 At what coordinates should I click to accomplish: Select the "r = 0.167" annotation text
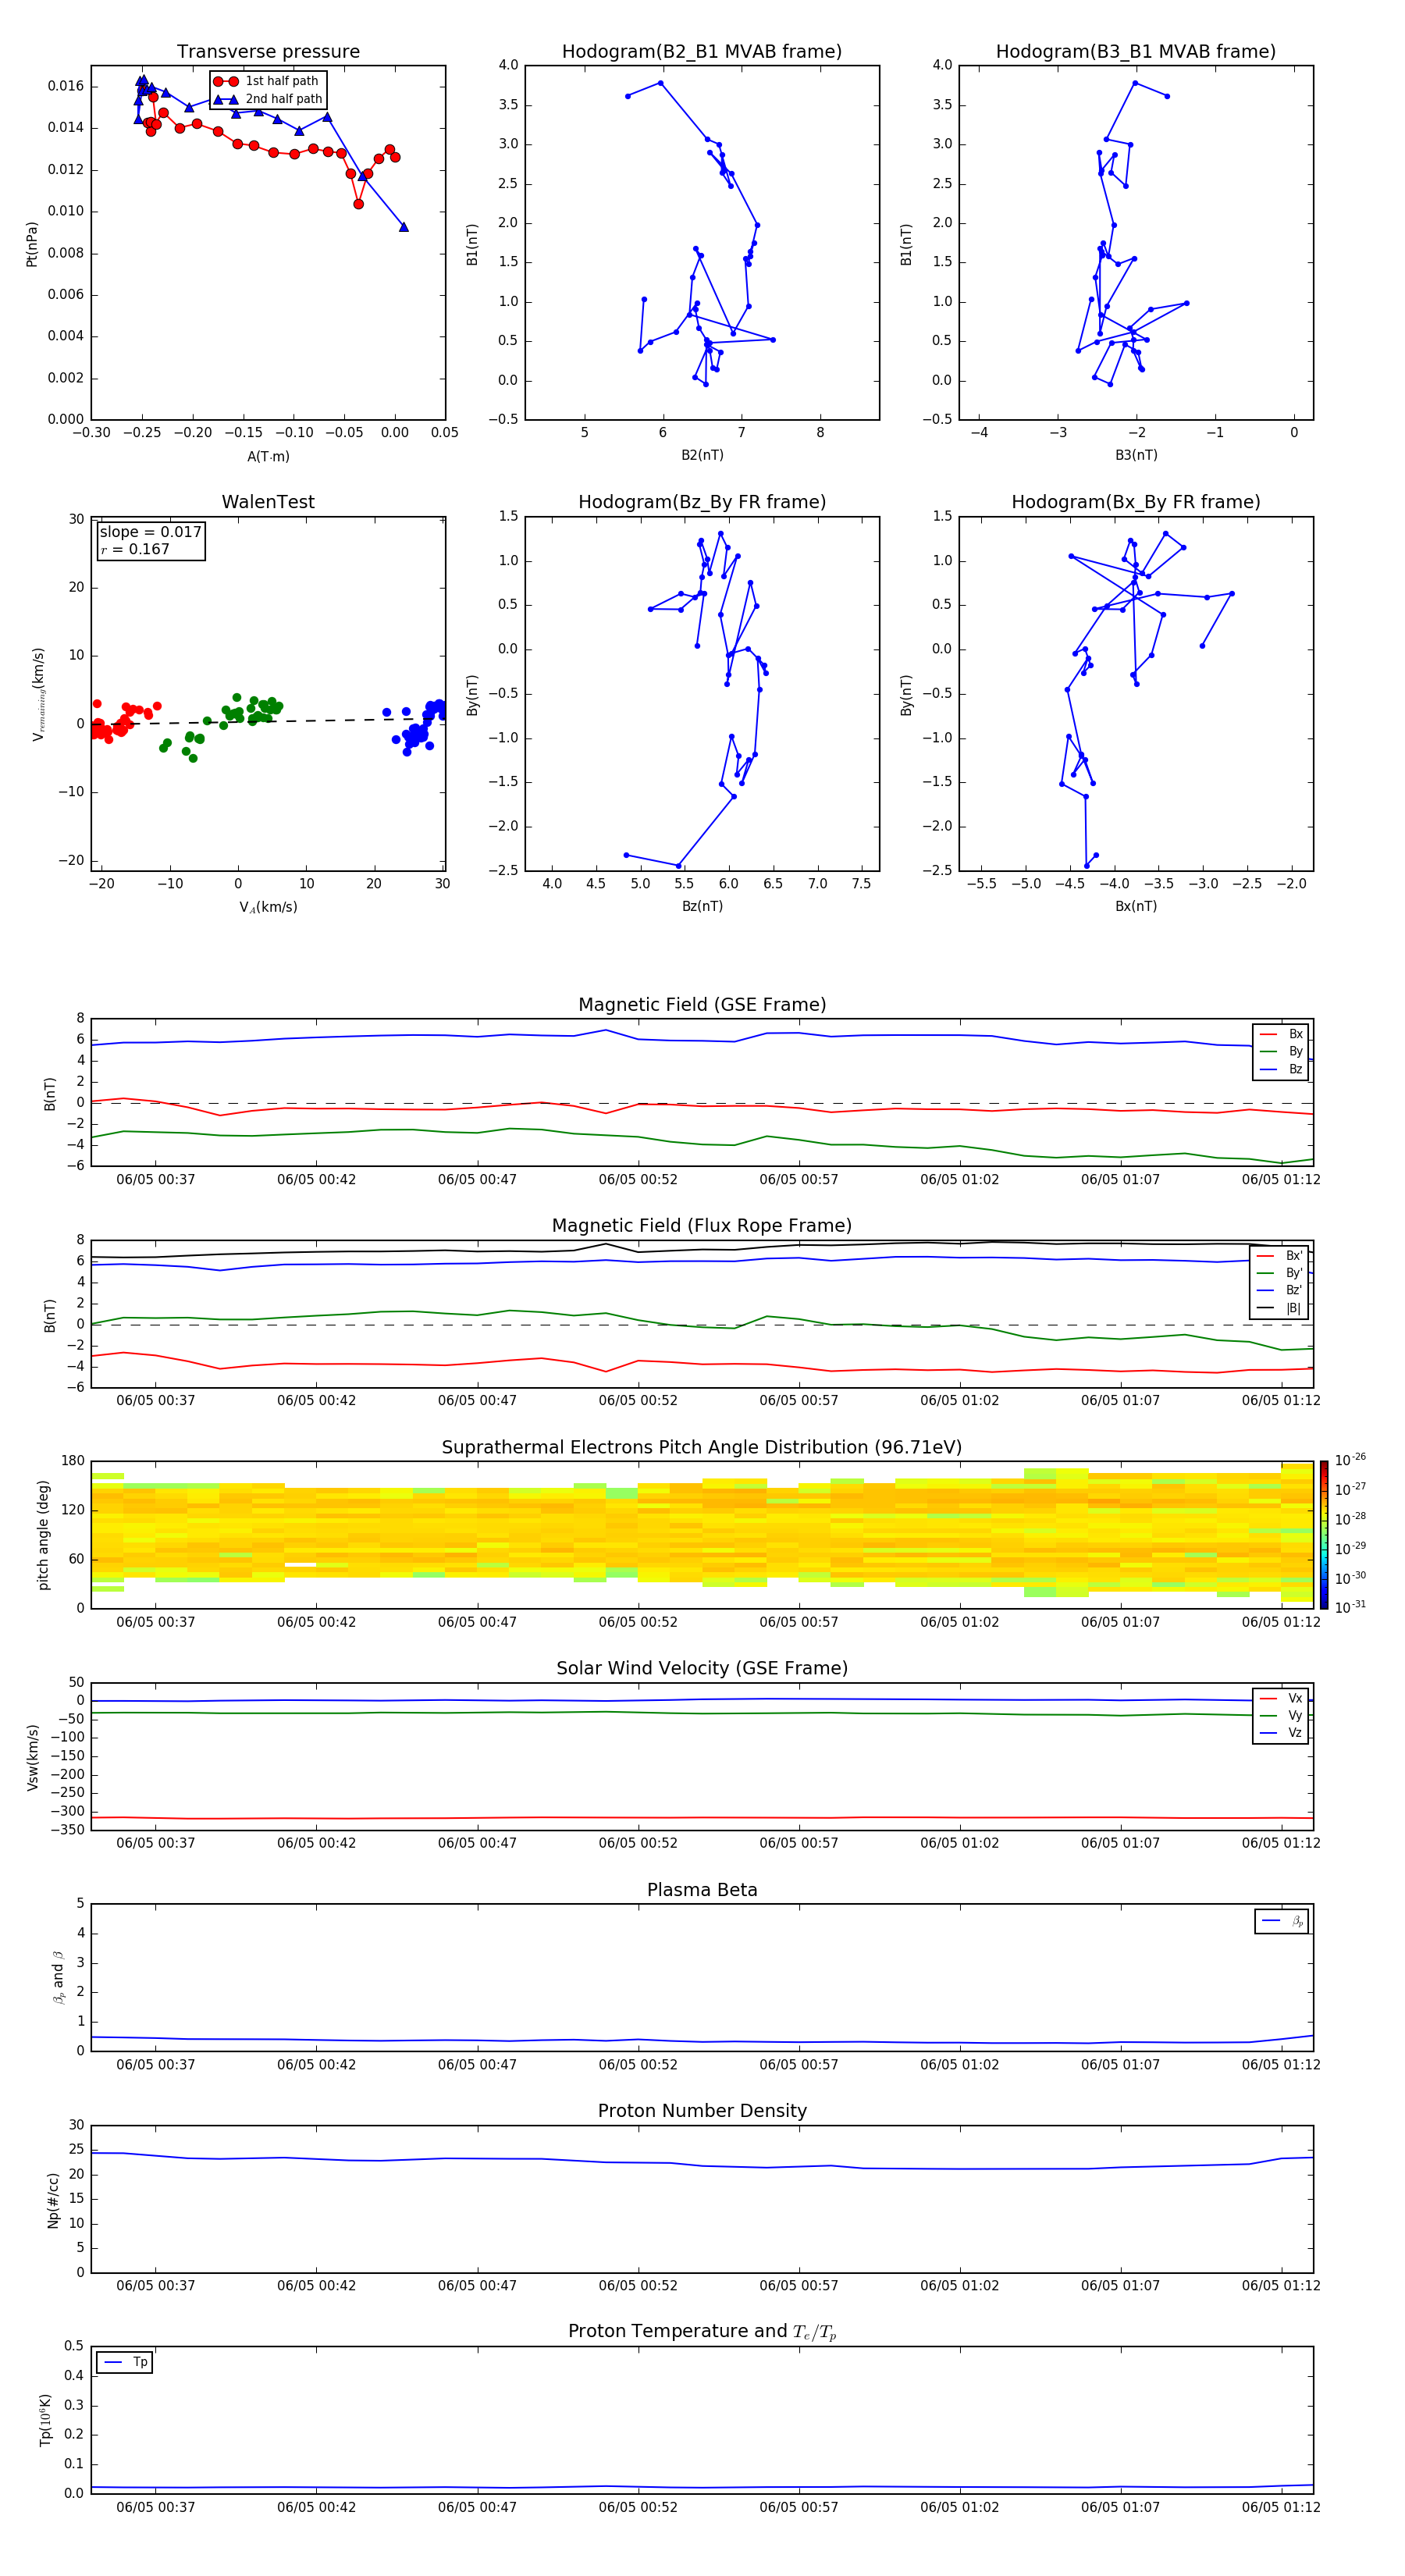coord(135,549)
